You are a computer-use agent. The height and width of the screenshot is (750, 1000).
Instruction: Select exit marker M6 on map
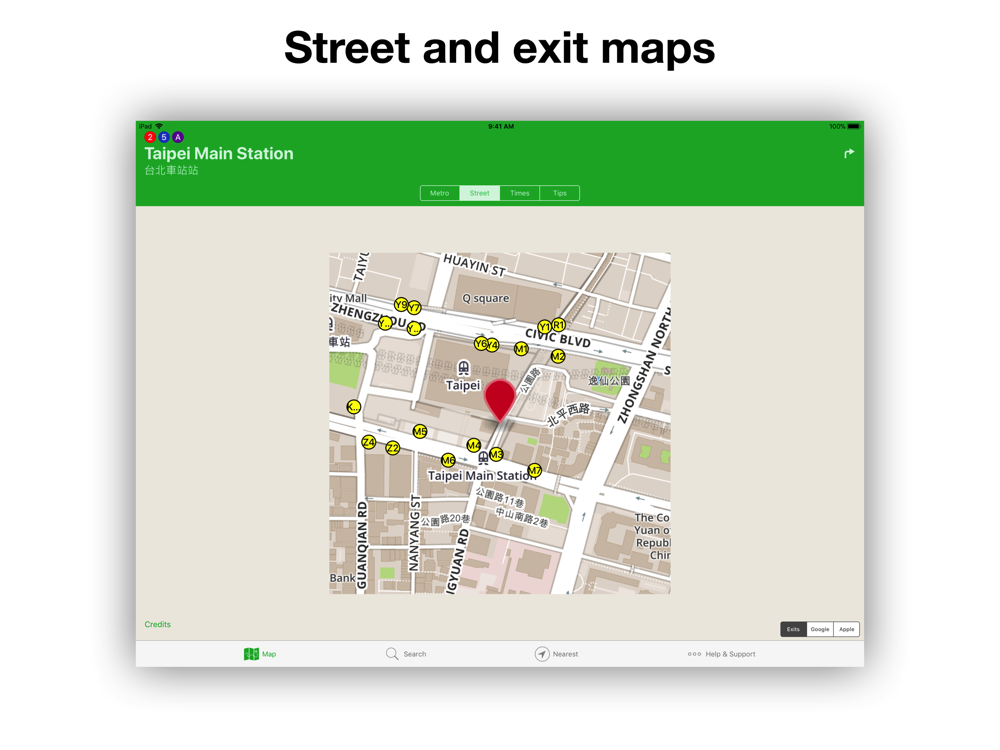pyautogui.click(x=448, y=460)
